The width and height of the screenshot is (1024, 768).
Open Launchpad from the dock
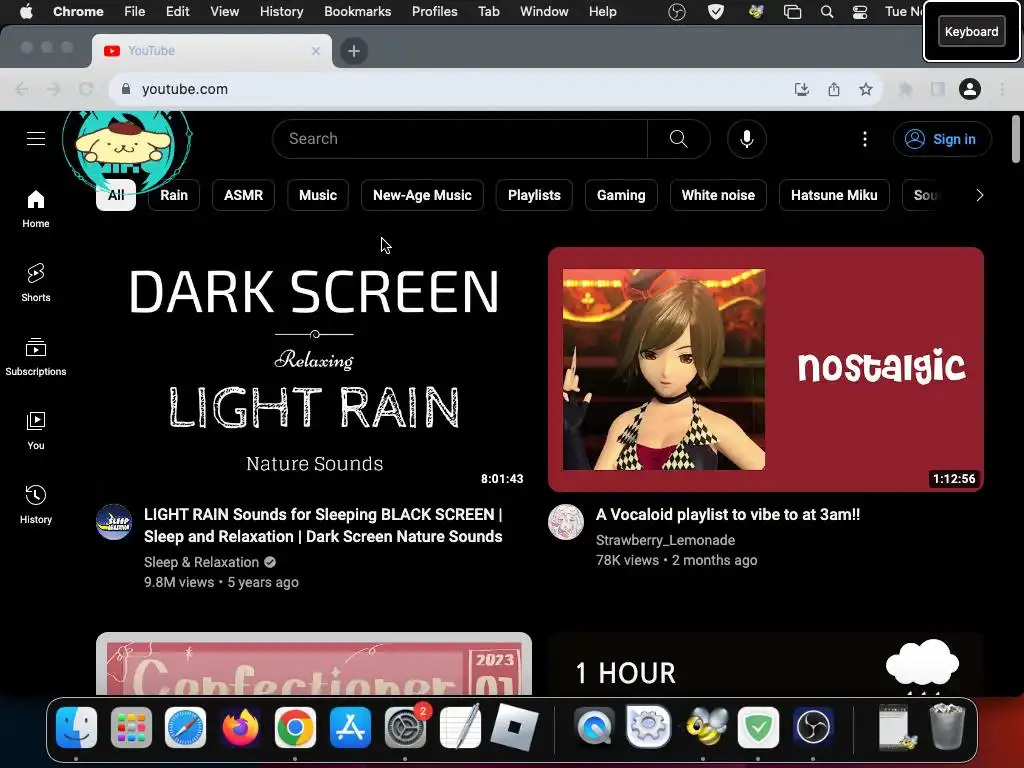131,727
